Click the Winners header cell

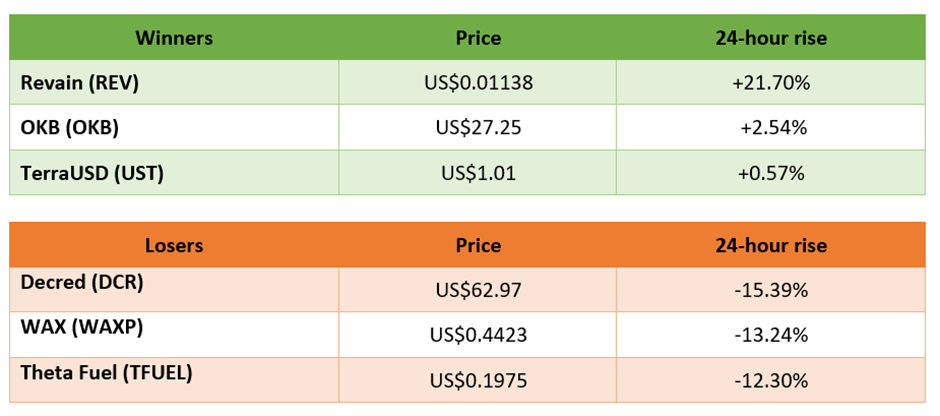pyautogui.click(x=174, y=38)
